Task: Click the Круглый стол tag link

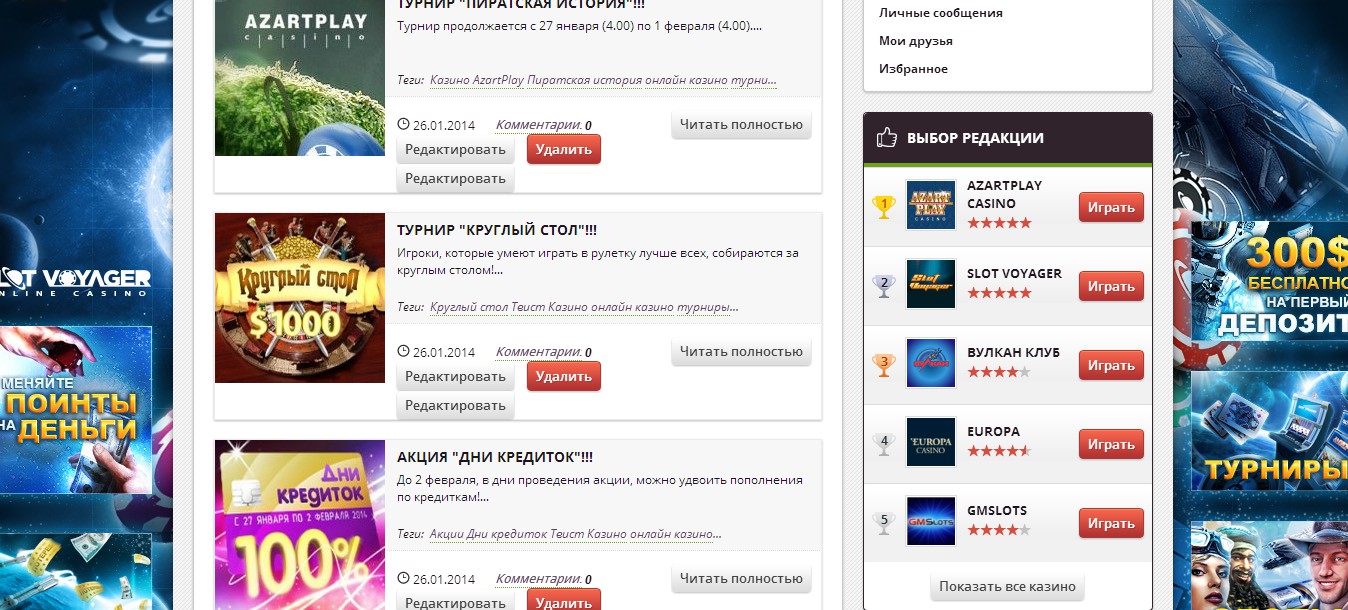Action: [467, 307]
